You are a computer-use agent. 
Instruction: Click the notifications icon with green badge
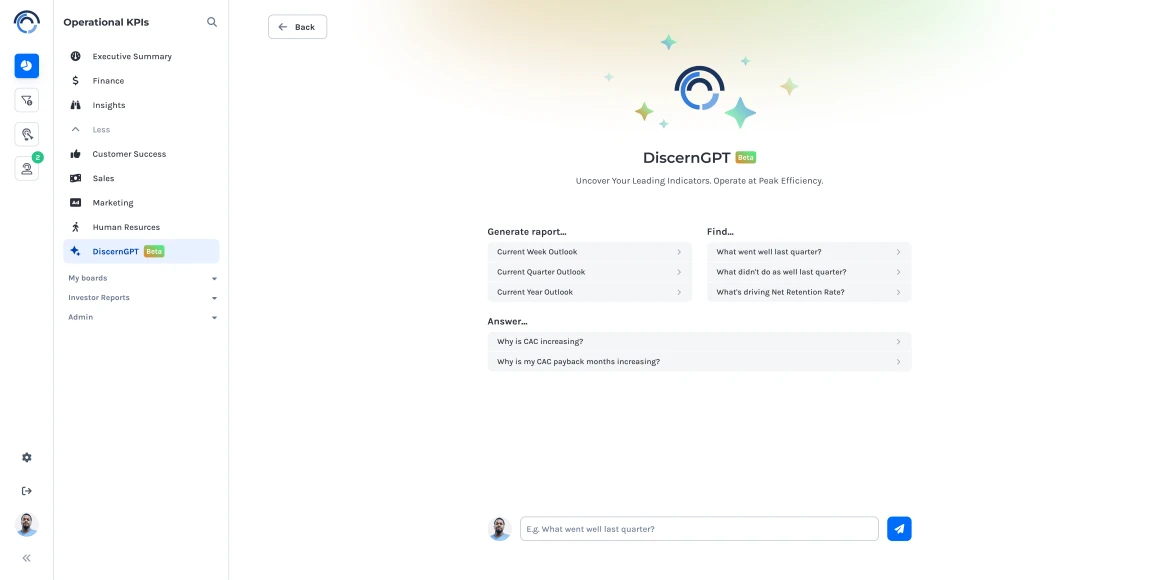(27, 168)
